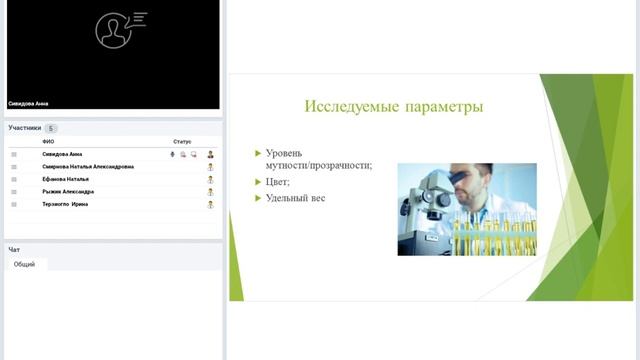
Task: Toggle the square marker beside Рыжик Александра
Action: pos(14,192)
